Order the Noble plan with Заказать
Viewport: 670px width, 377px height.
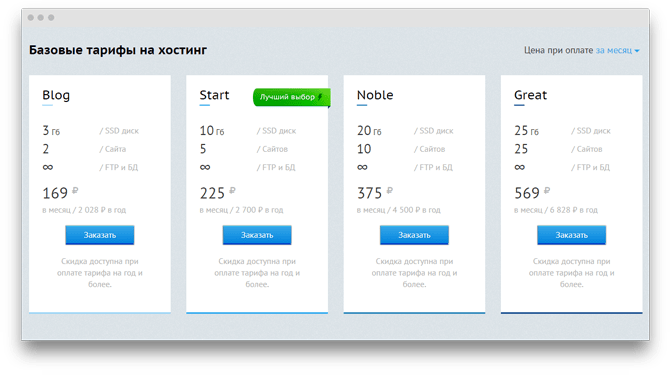pos(414,235)
